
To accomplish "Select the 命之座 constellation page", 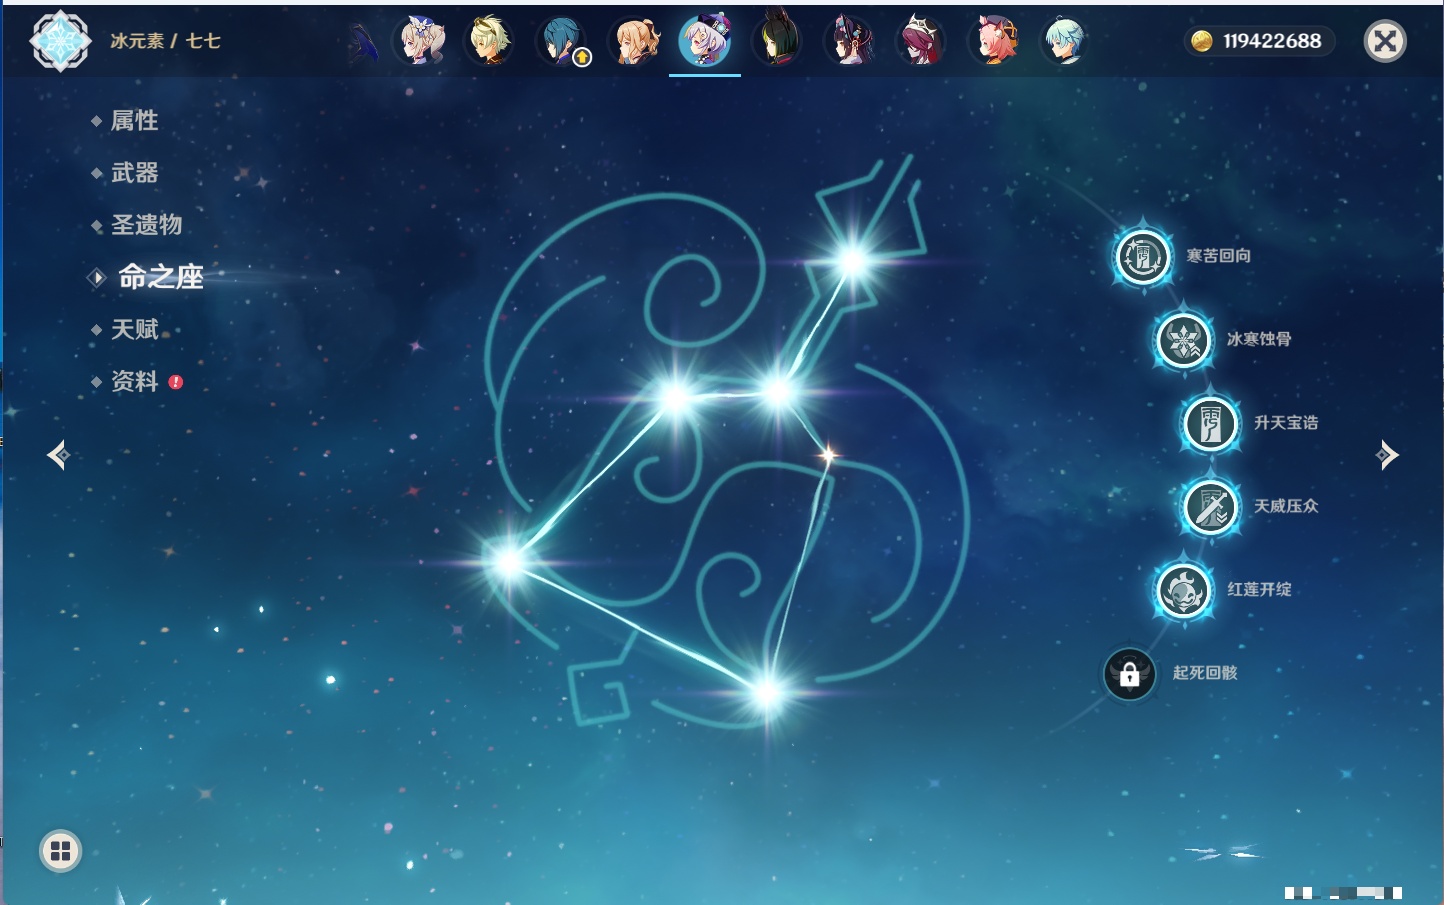I will [160, 277].
